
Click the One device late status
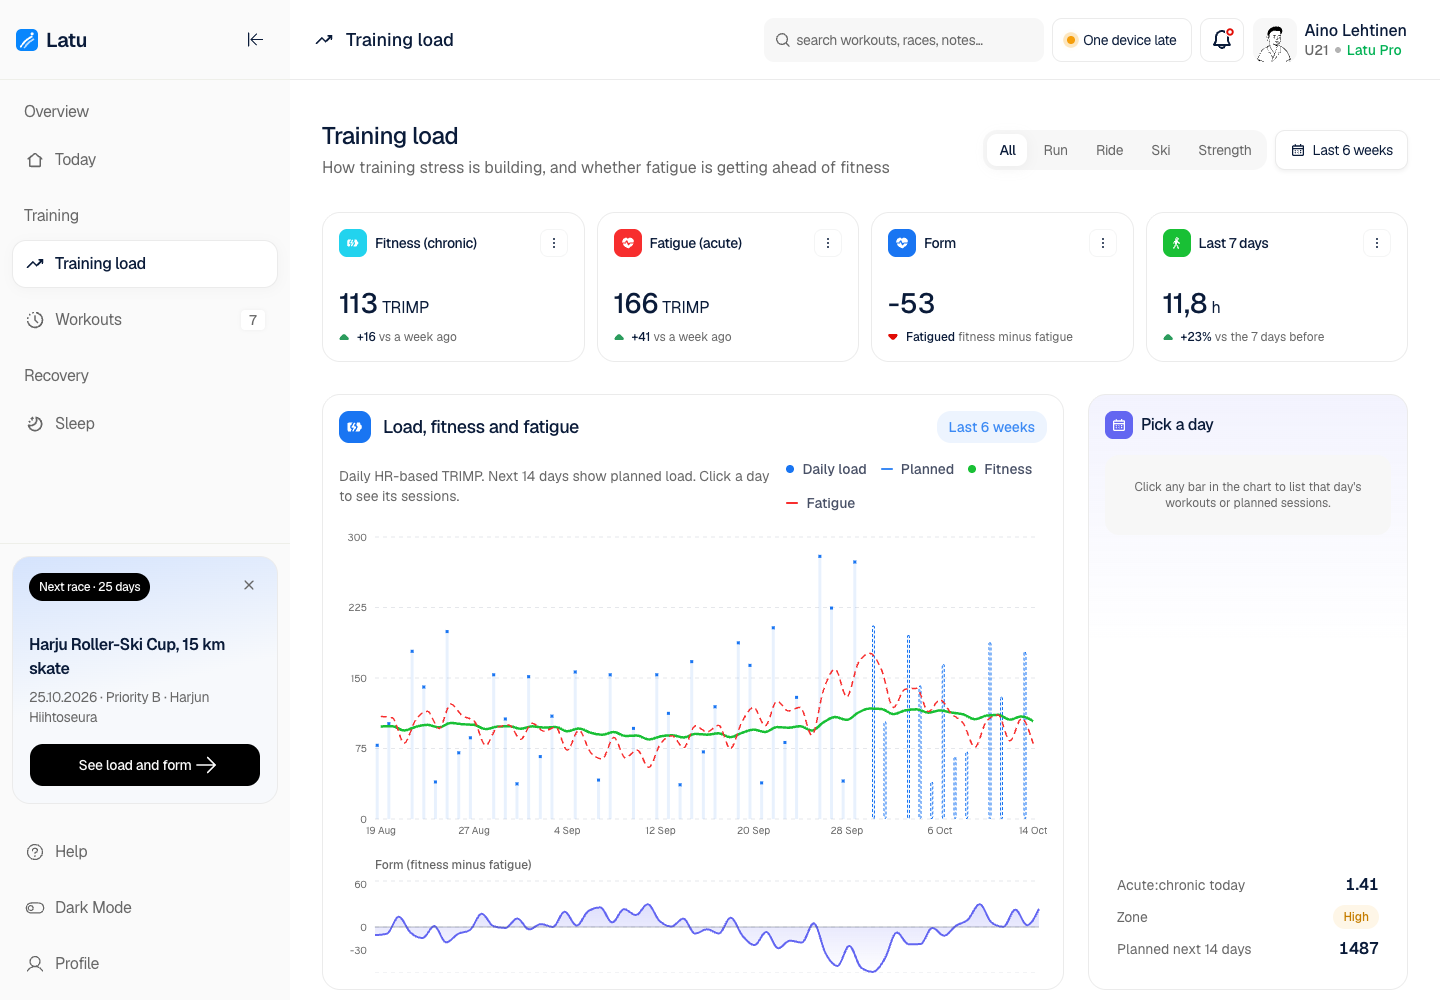(1122, 40)
